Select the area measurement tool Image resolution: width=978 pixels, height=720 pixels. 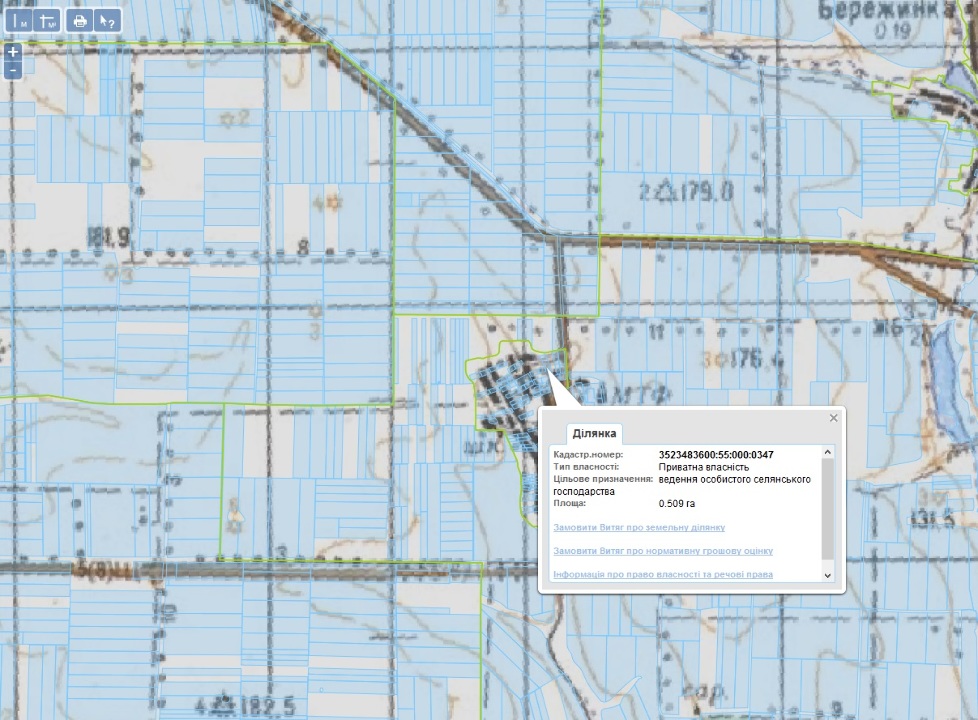[47, 20]
